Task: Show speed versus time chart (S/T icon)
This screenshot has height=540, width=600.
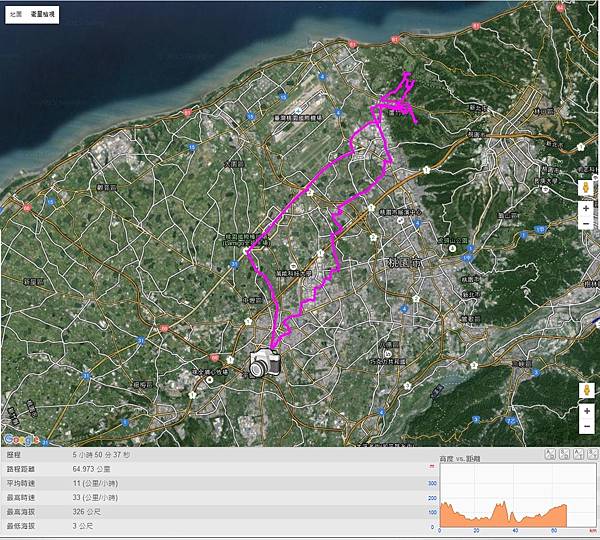Action: (x=593, y=454)
